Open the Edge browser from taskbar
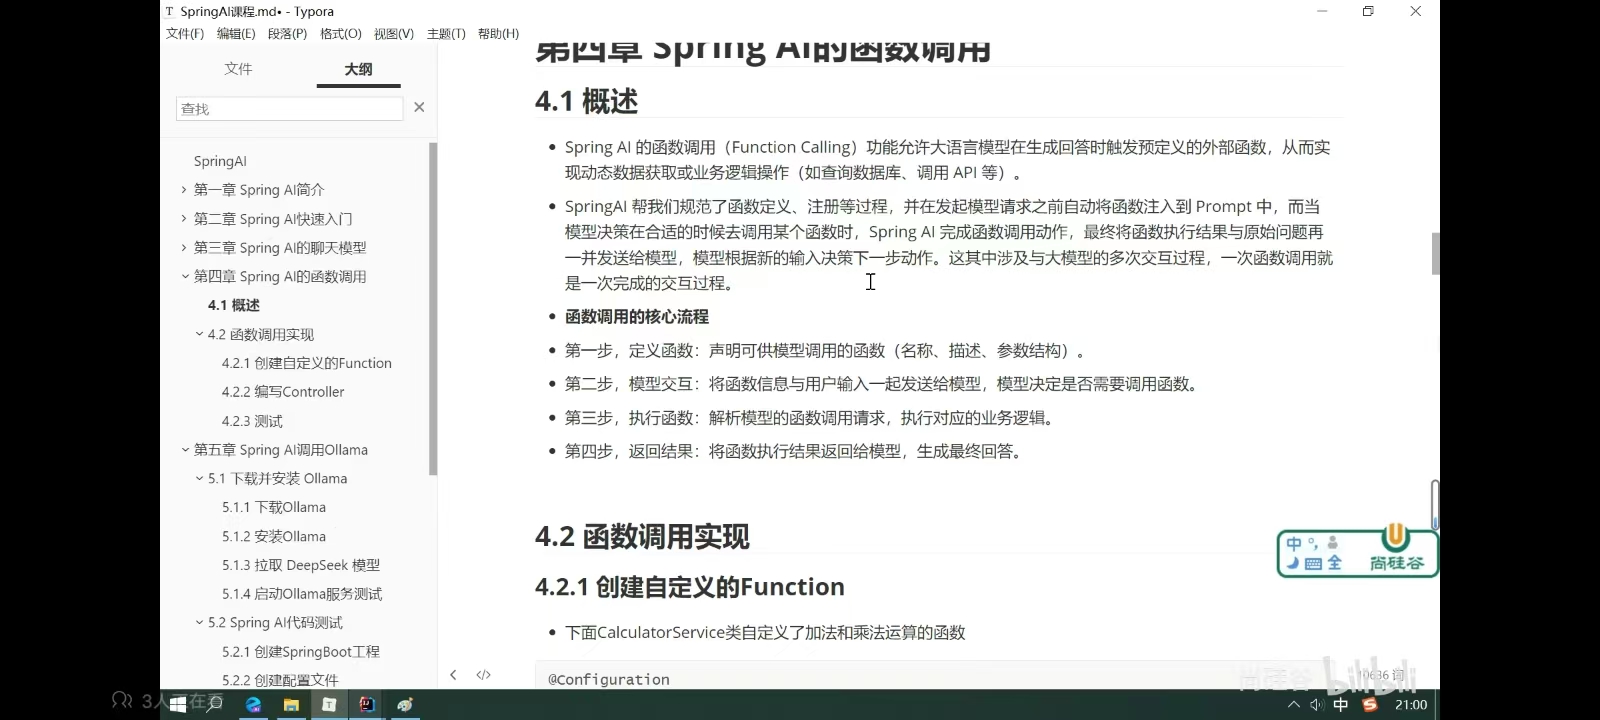Screen dimensions: 1600x720 (x=254, y=704)
